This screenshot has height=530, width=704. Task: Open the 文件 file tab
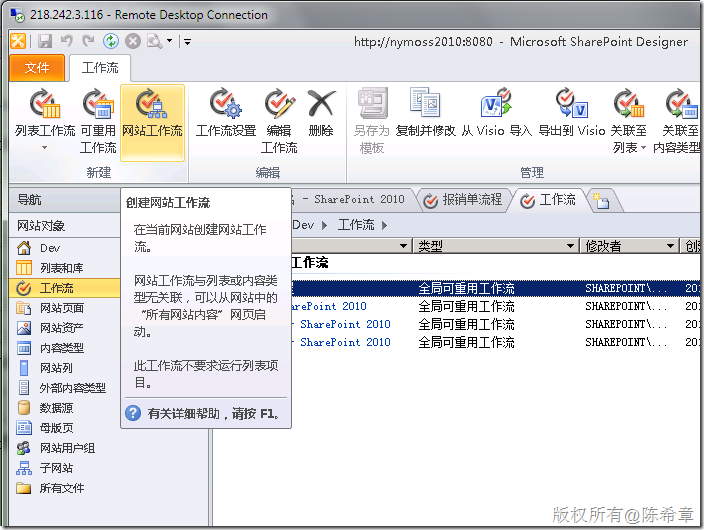pyautogui.click(x=37, y=68)
